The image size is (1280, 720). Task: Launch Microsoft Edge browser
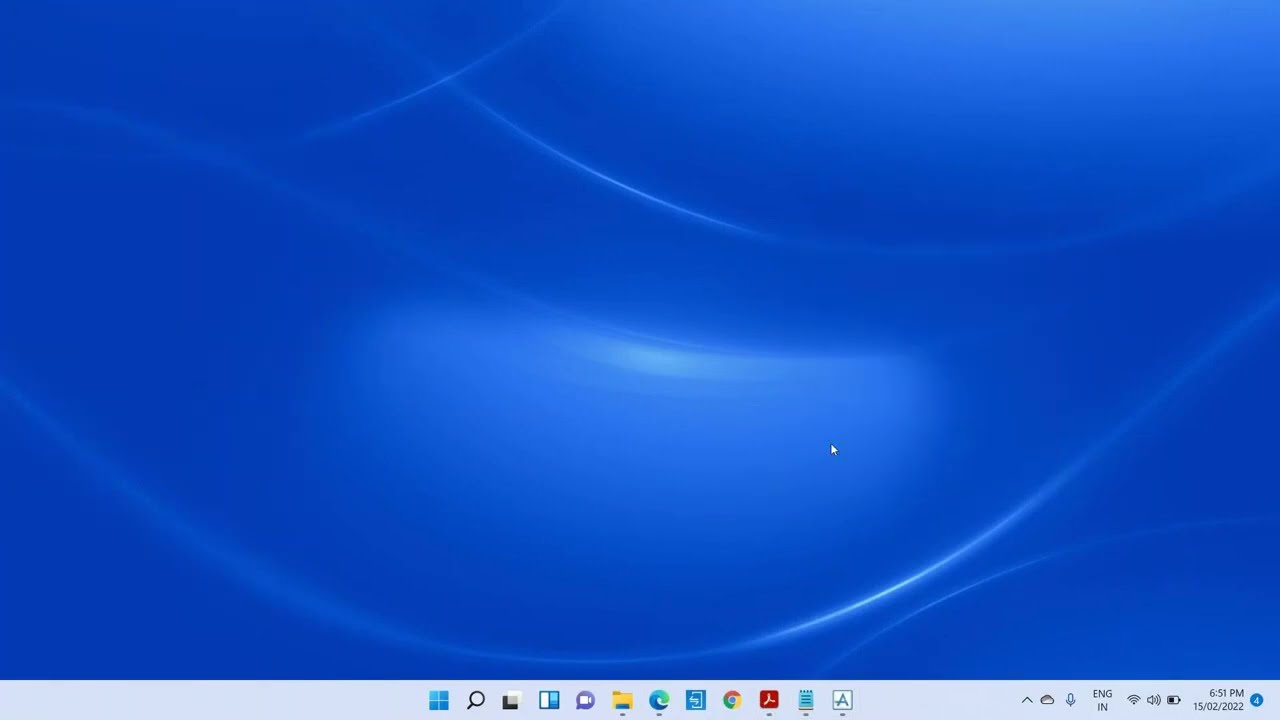(x=659, y=700)
